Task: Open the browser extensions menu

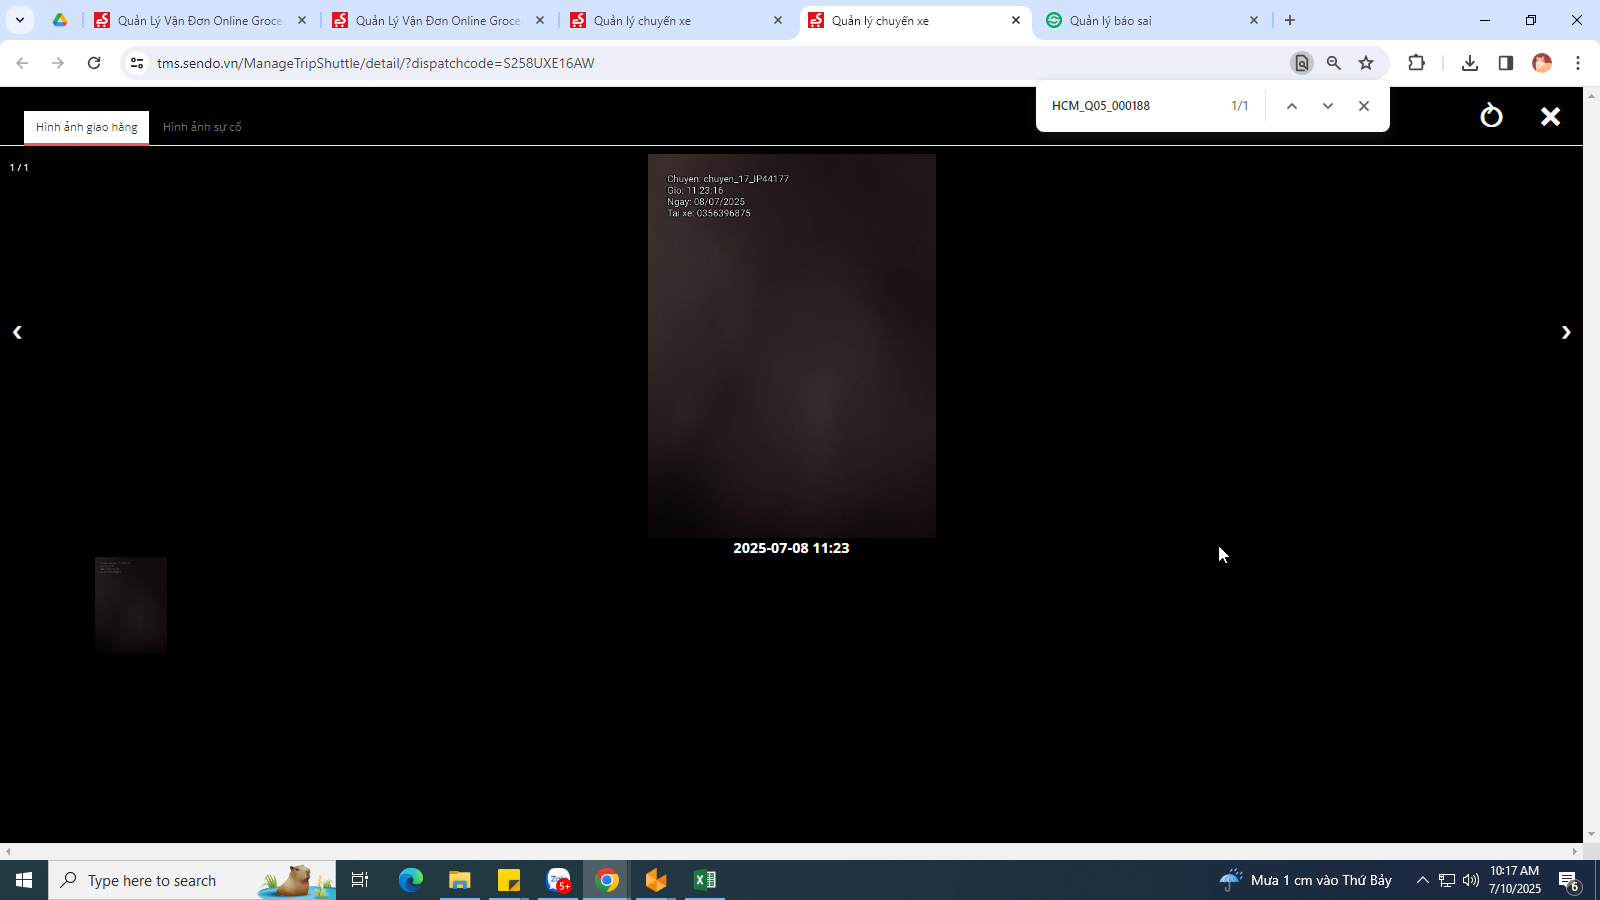Action: click(x=1416, y=63)
